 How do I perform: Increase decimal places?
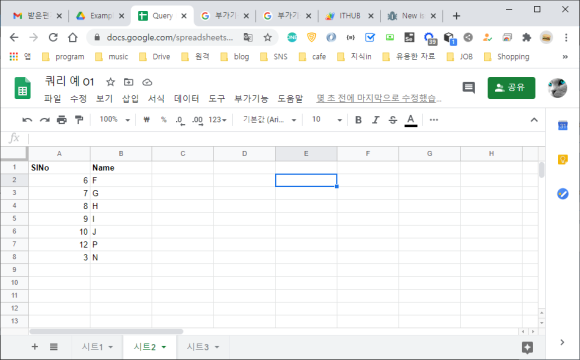[197, 120]
